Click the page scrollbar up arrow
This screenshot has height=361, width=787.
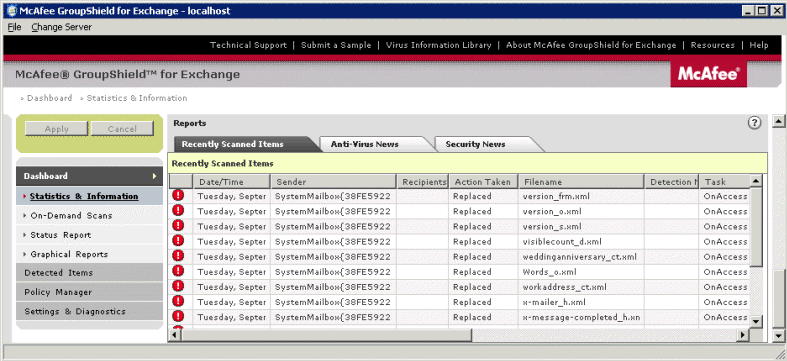pyautogui.click(x=777, y=121)
